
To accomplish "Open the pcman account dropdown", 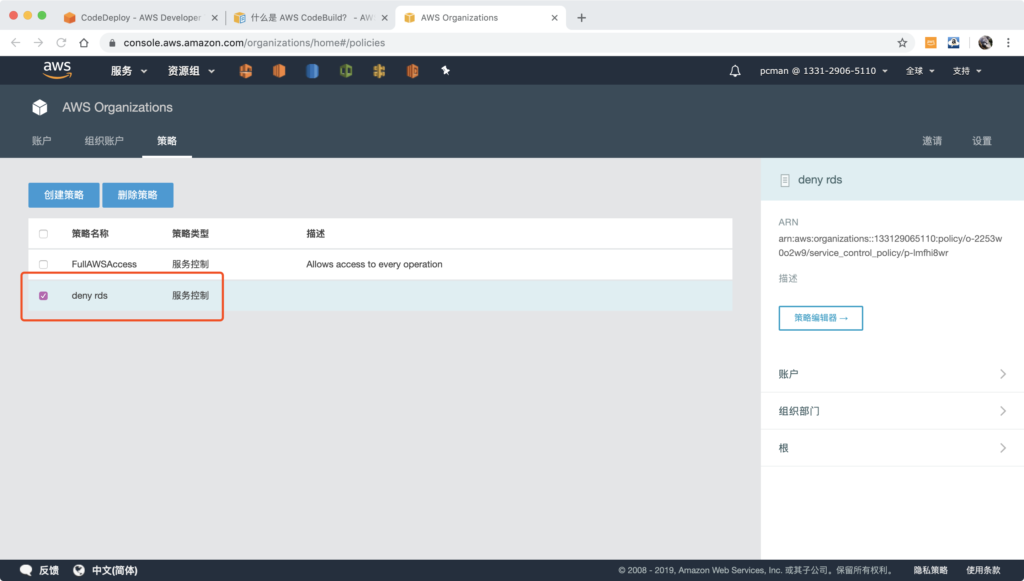I will point(824,71).
